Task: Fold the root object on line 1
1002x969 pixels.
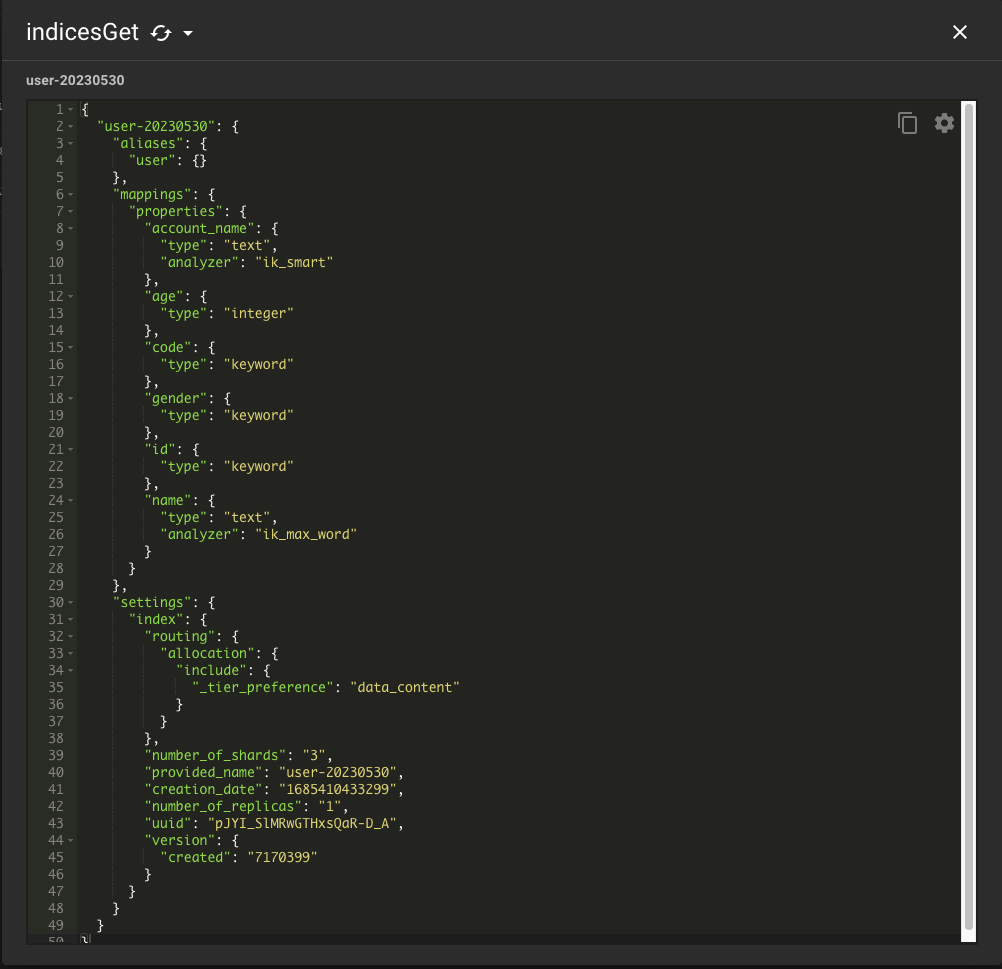Action: tap(71, 110)
